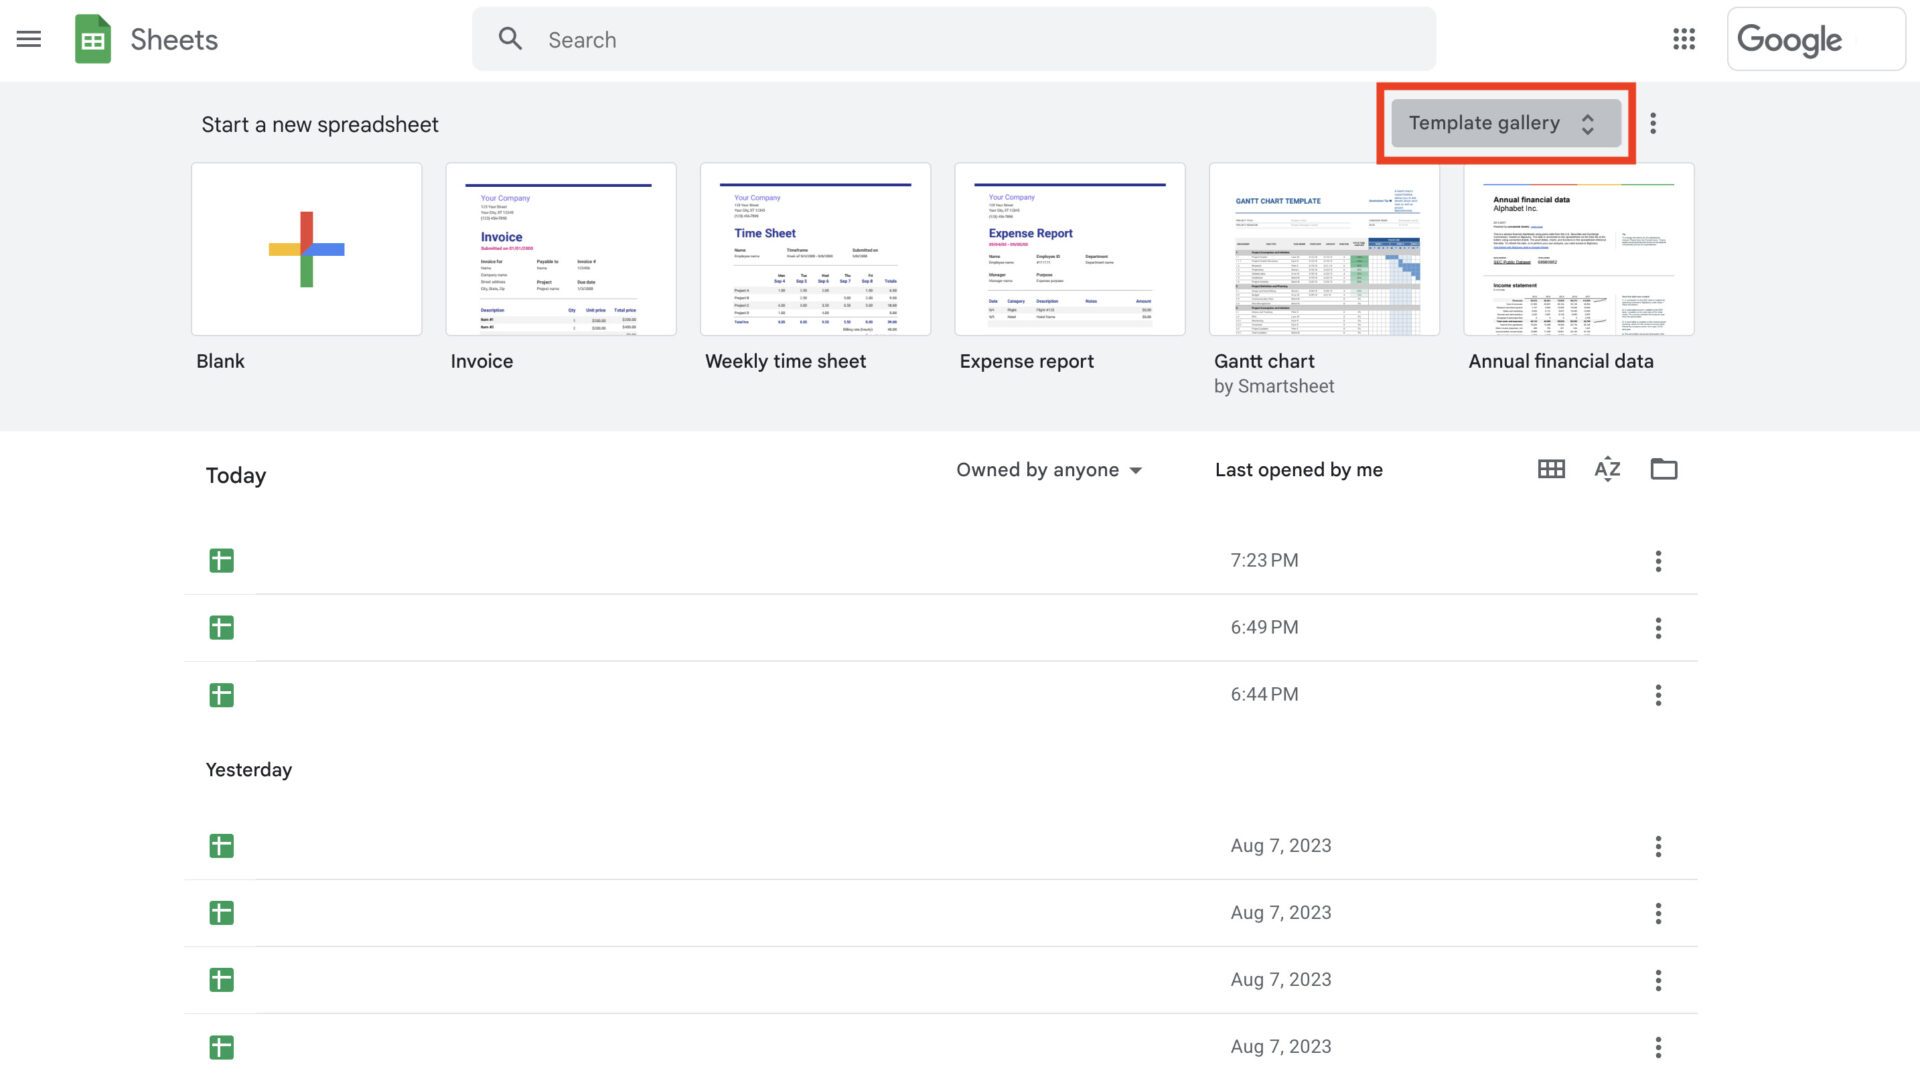Create a new Blank spreadsheet
Viewport: 1920px width, 1079px height.
pos(306,248)
